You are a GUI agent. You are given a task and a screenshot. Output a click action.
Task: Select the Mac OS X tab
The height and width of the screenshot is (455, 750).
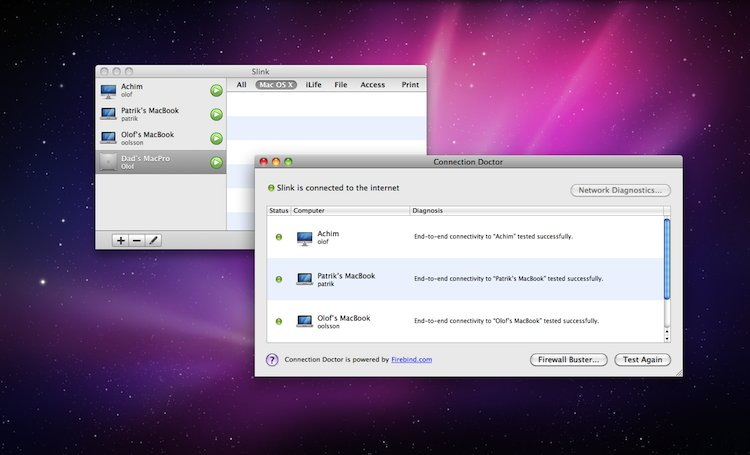(276, 85)
